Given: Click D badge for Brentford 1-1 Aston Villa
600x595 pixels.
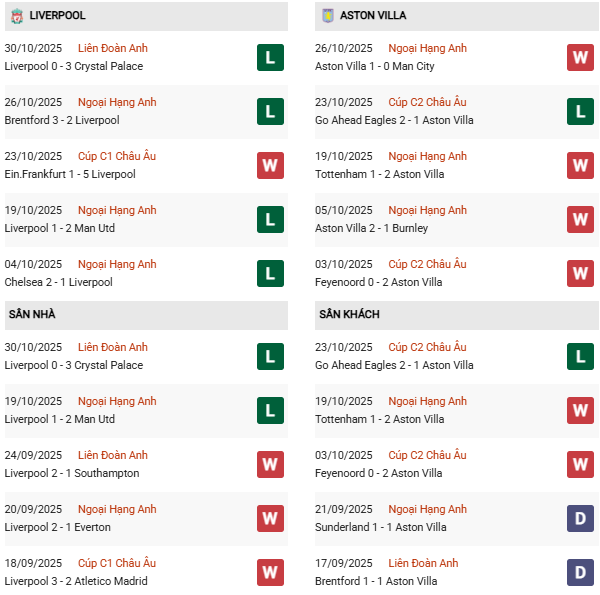Looking at the screenshot, I should (580, 573).
